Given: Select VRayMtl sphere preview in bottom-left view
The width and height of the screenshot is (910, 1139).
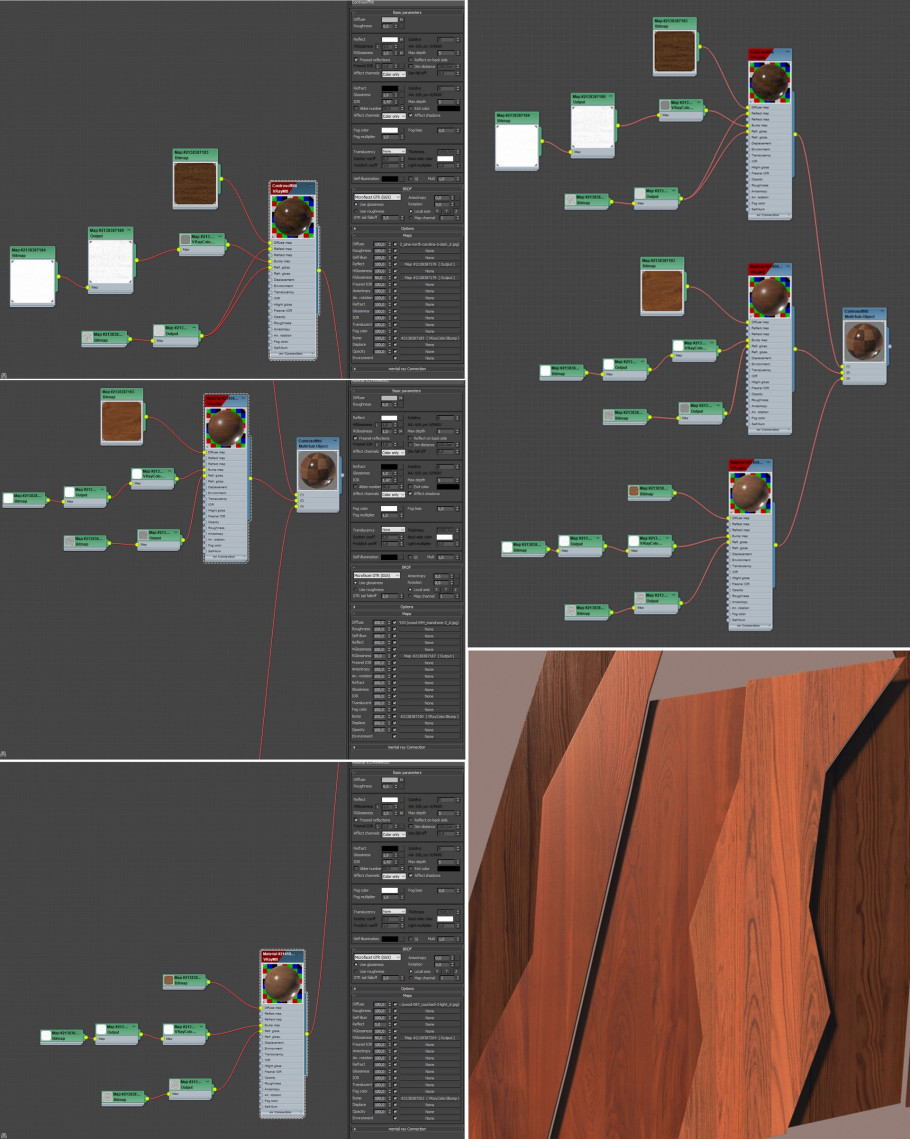Looking at the screenshot, I should coord(283,982).
